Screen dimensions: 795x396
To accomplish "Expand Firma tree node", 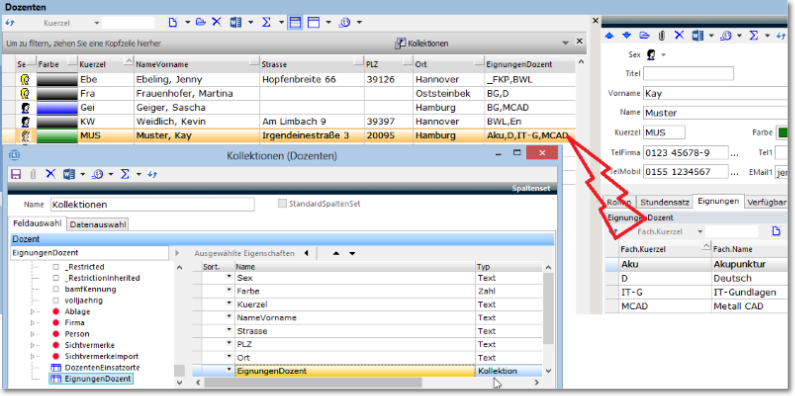I will (33, 322).
